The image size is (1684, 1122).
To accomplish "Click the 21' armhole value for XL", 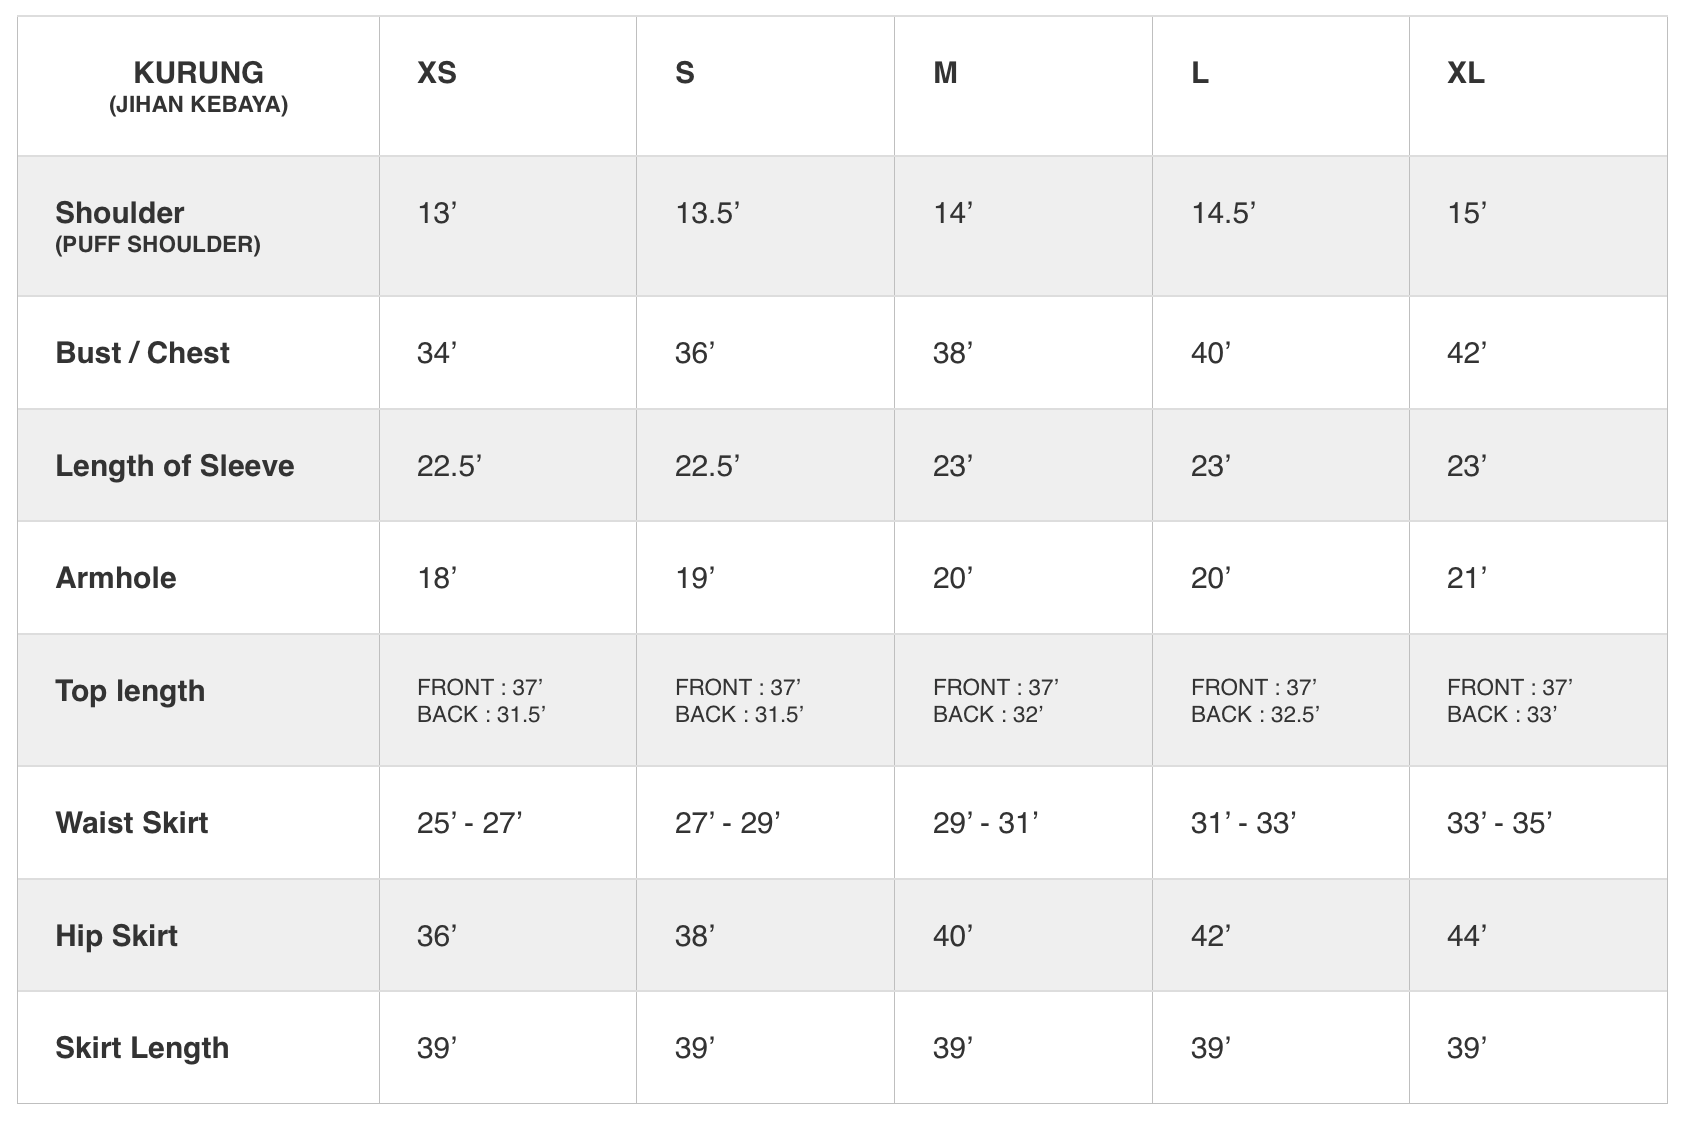I will 1466,578.
